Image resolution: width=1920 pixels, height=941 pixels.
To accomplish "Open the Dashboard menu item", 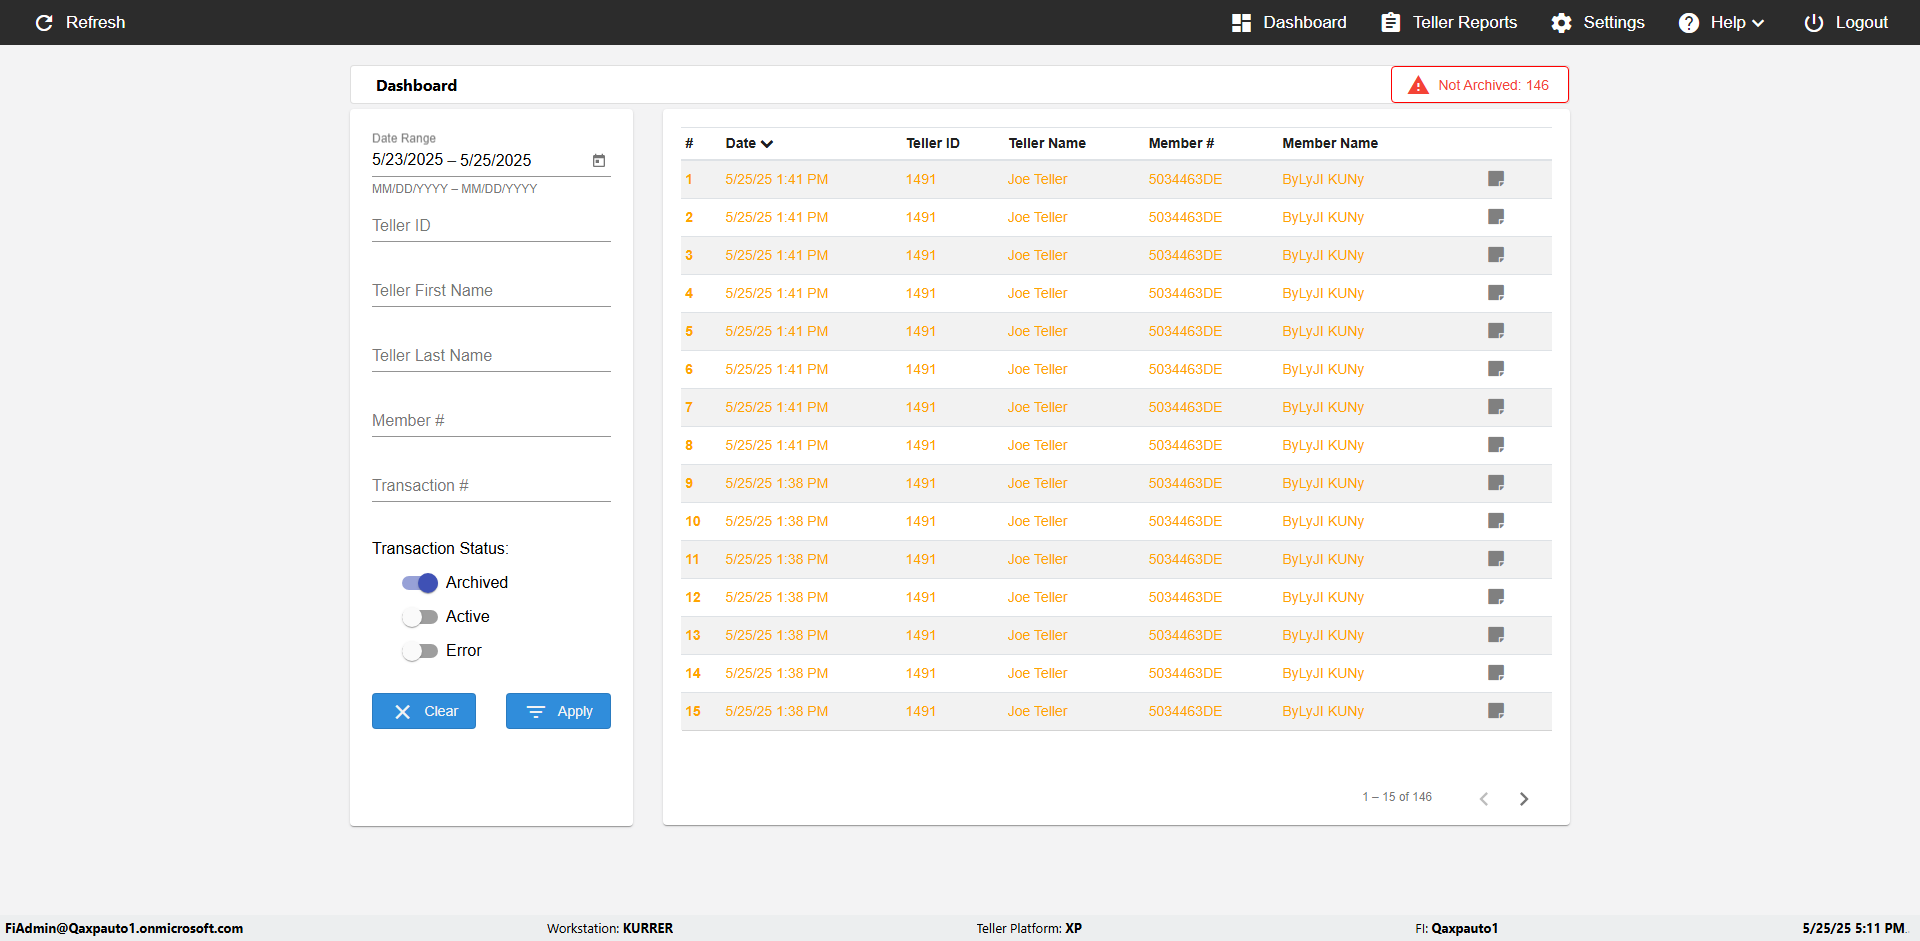I will click(1289, 22).
